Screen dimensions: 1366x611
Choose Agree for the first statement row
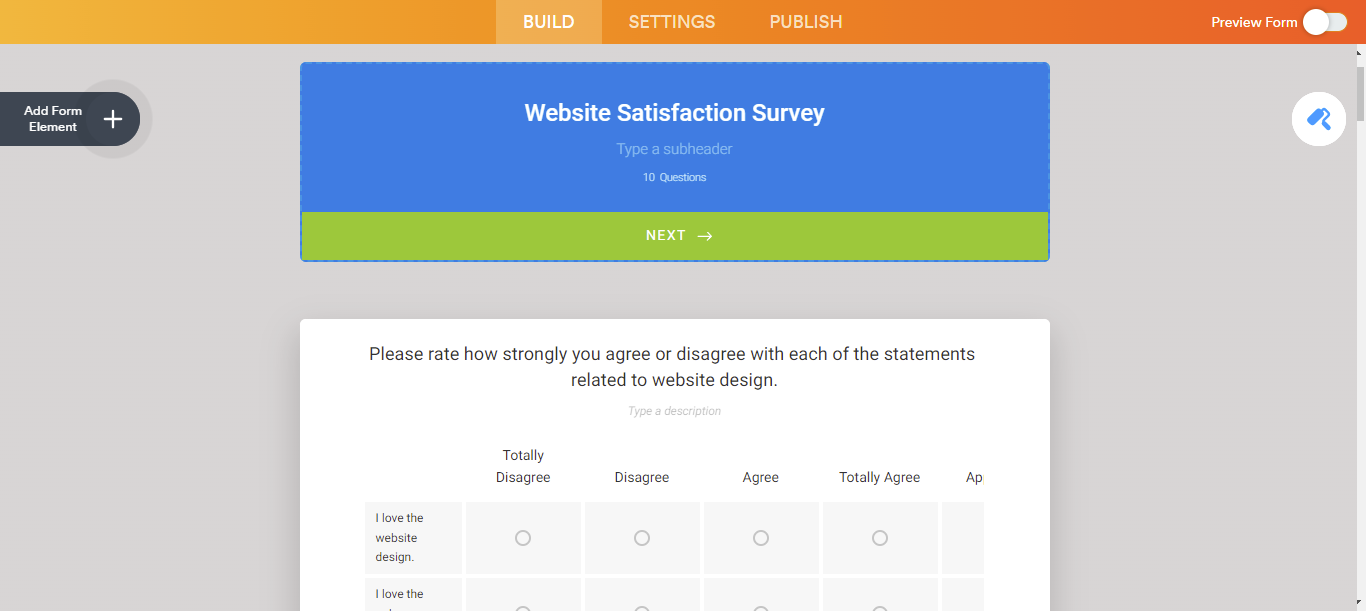pyautogui.click(x=761, y=537)
